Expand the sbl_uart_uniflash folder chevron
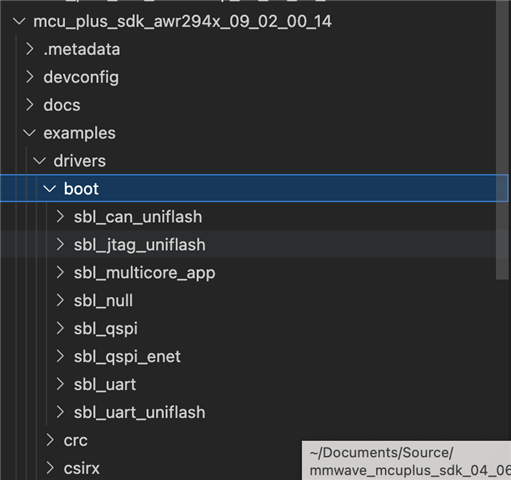 click(x=60, y=412)
